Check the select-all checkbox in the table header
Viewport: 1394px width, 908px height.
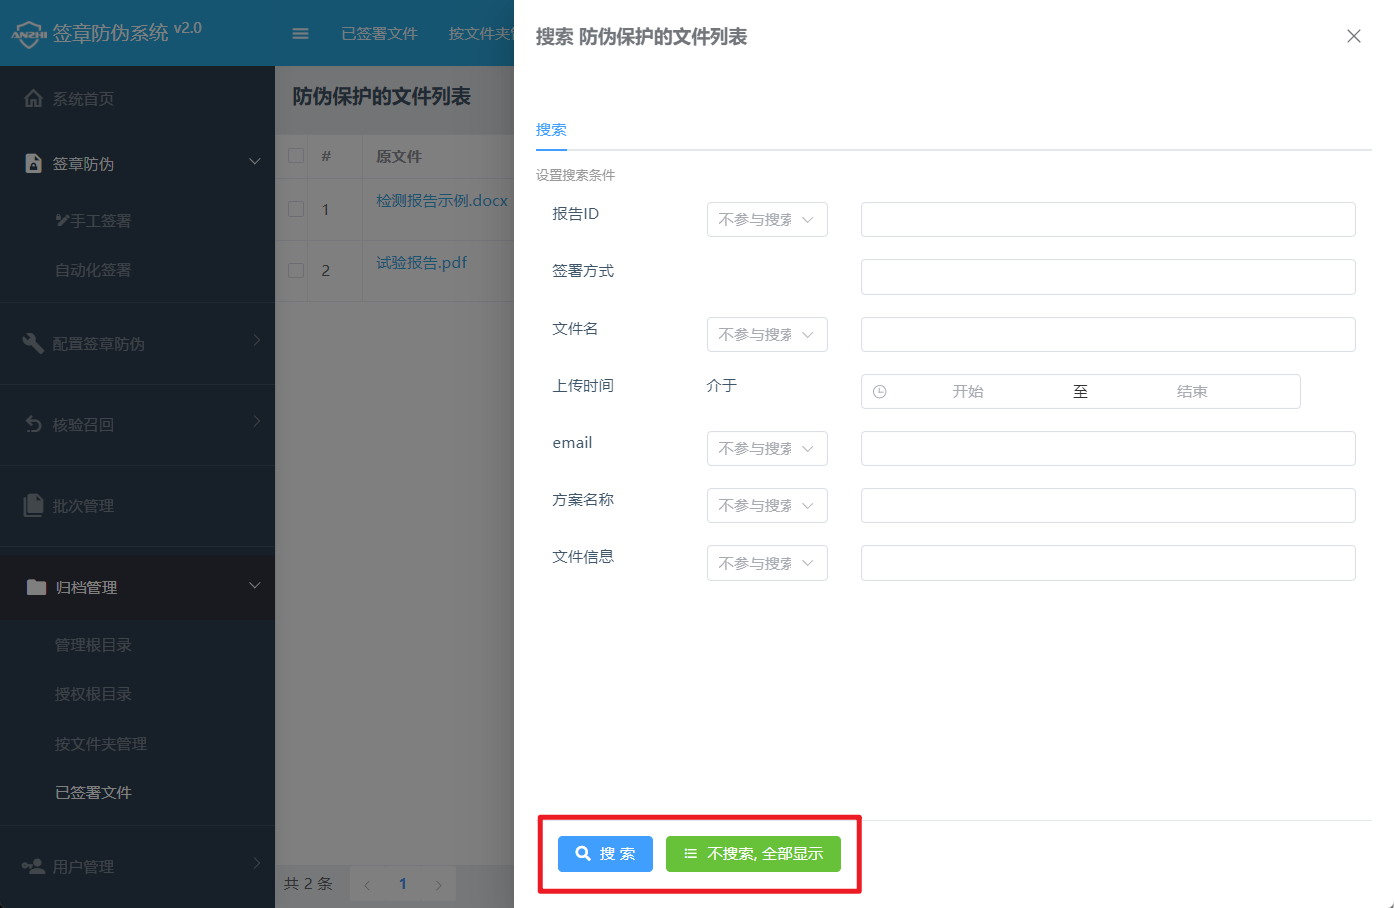point(294,156)
